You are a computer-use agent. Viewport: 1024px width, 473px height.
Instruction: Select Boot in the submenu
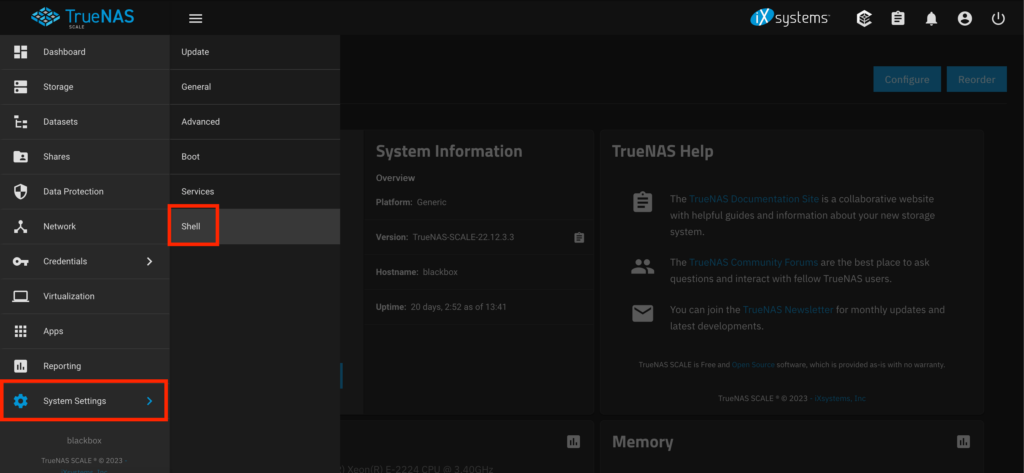click(x=255, y=157)
